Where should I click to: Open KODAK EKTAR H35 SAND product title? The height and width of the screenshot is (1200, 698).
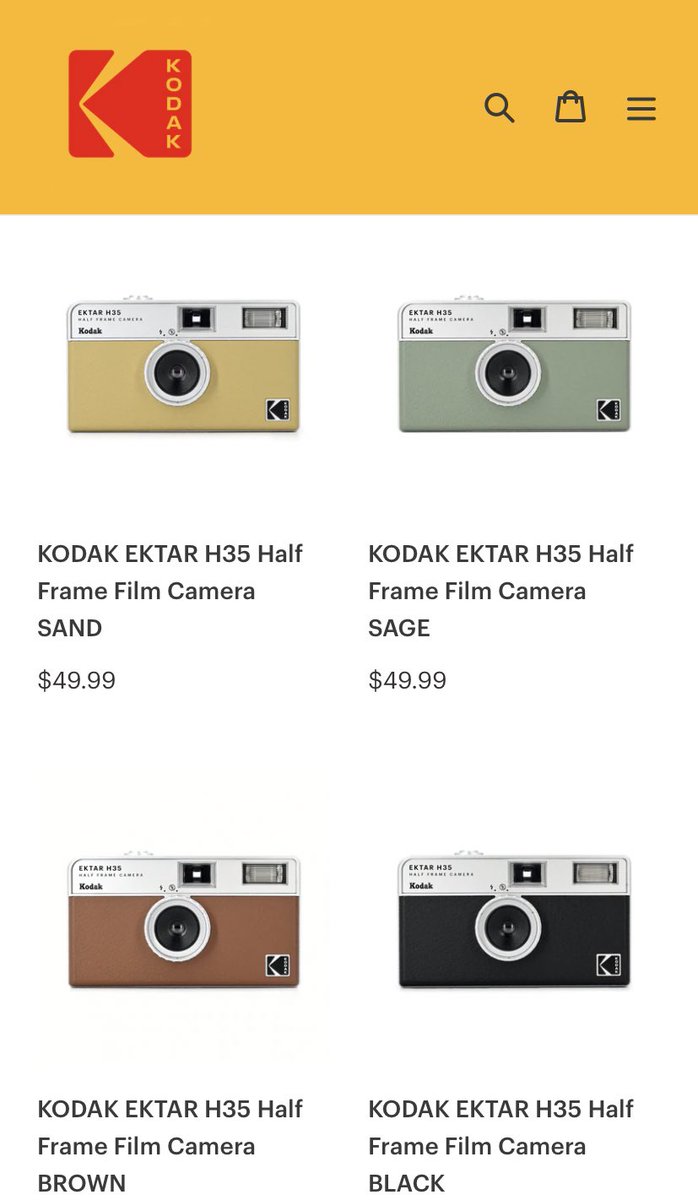click(x=170, y=591)
